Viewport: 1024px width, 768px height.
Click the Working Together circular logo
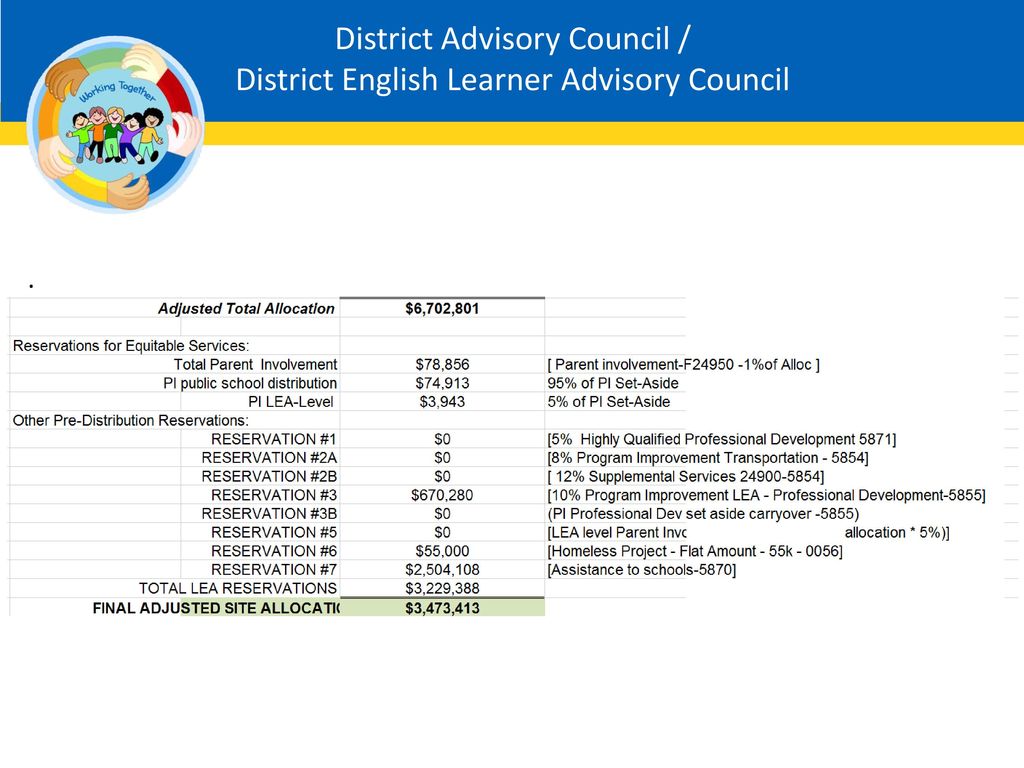[115, 124]
